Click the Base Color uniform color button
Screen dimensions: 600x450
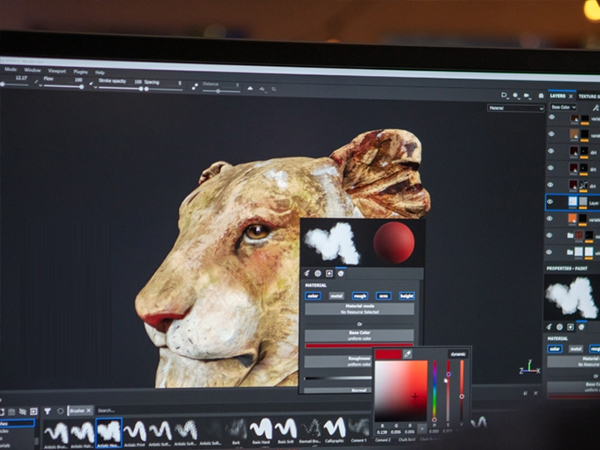[x=359, y=336]
